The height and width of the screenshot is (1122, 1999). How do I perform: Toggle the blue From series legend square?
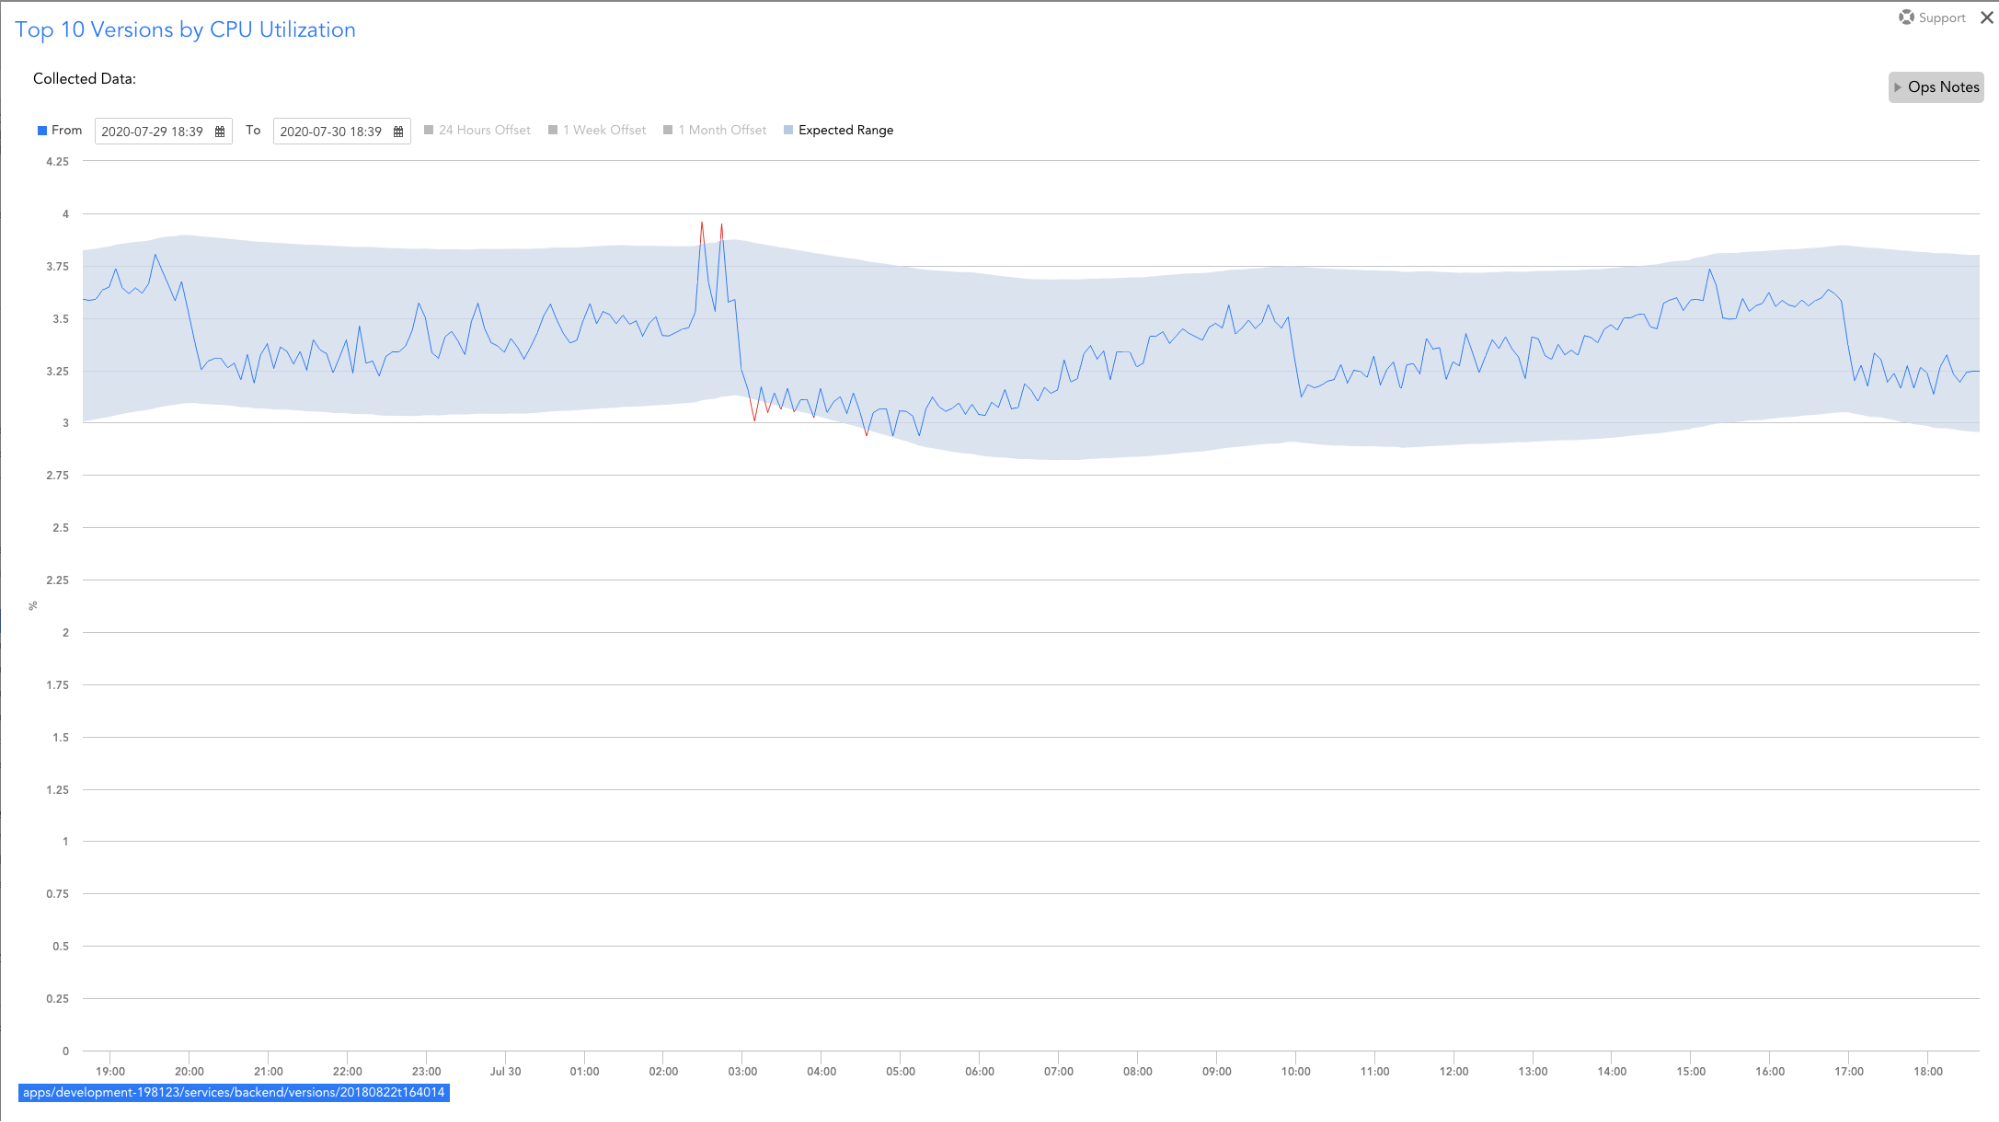point(42,130)
